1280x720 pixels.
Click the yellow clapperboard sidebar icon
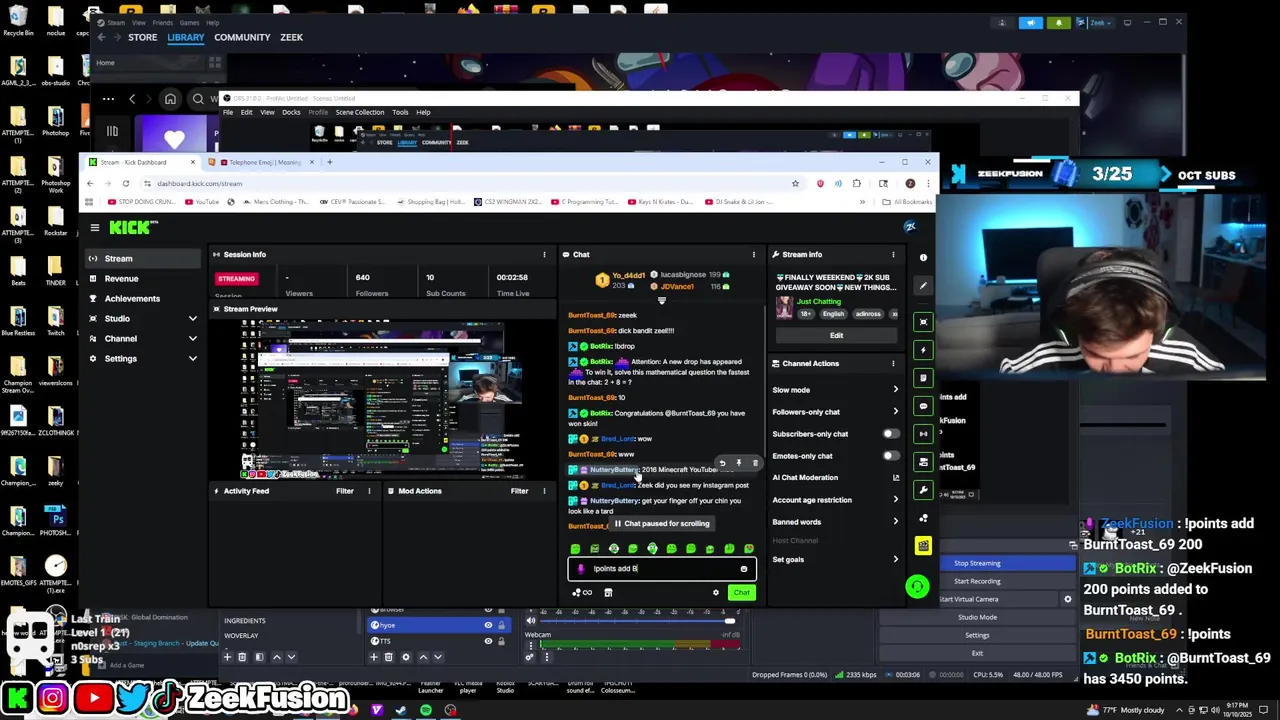(x=923, y=546)
